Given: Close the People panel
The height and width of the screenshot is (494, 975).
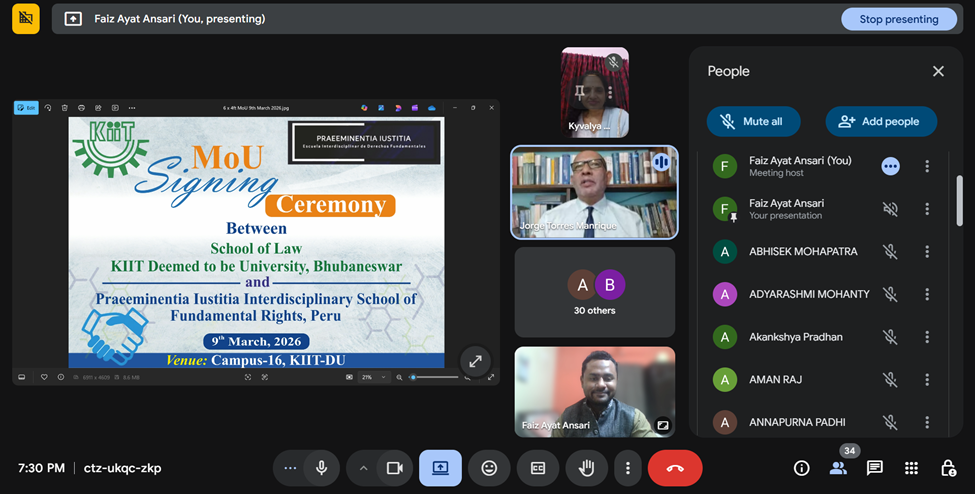Looking at the screenshot, I should coord(938,72).
